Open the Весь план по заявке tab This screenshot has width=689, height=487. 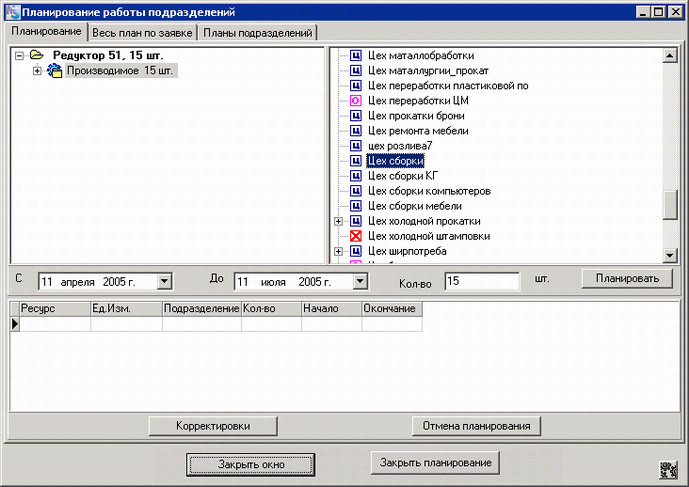click(142, 33)
